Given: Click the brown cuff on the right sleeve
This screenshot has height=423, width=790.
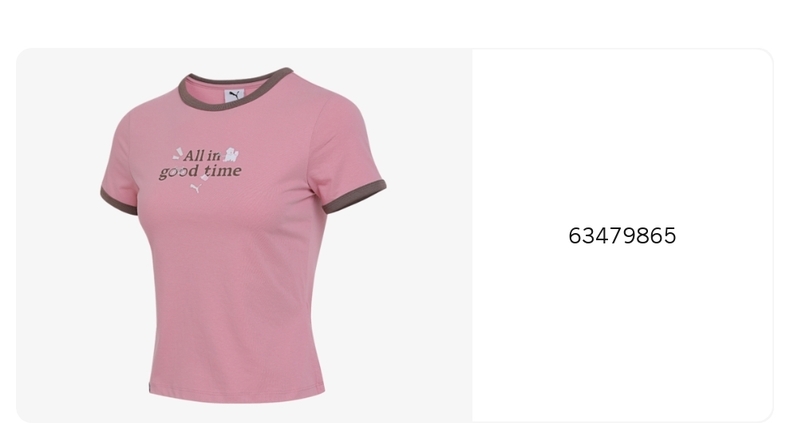Looking at the screenshot, I should coord(355,196).
